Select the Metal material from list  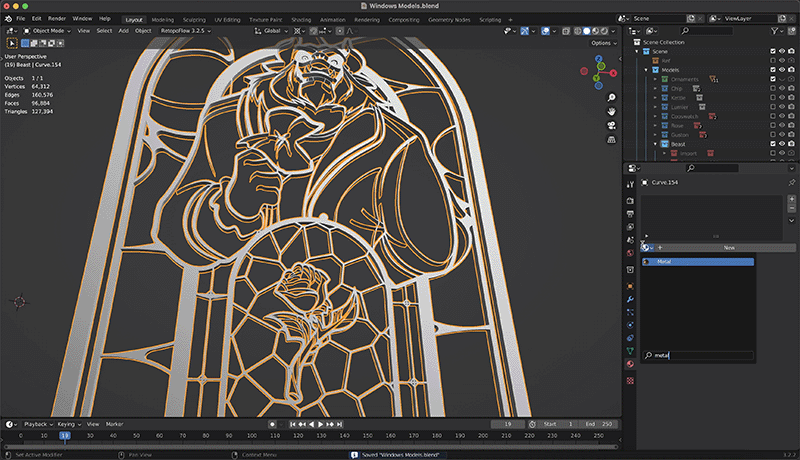pos(697,262)
